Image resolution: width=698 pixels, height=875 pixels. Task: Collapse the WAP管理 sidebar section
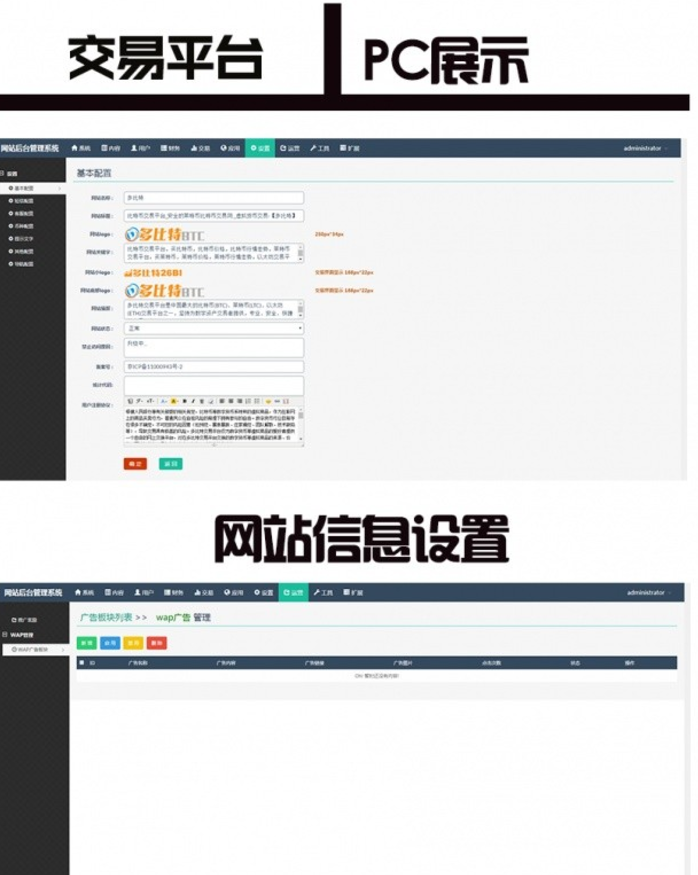click(18, 635)
